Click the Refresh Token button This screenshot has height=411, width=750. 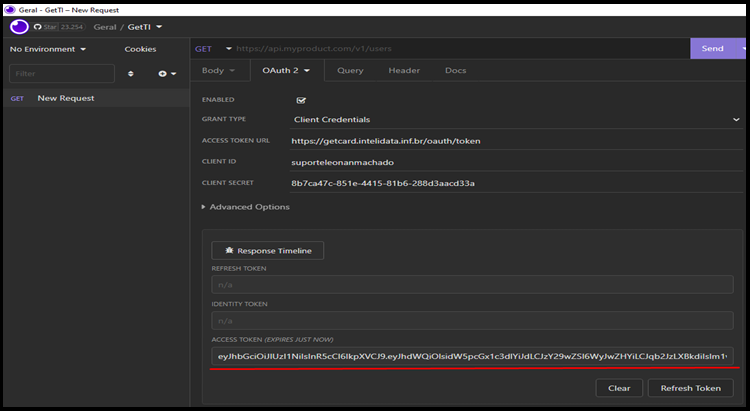click(691, 388)
